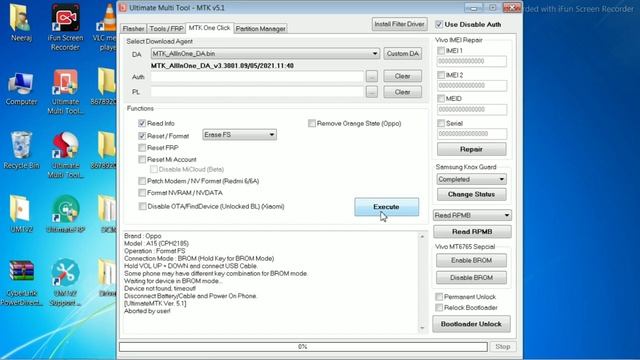Browse for PL file with ellipsis button

pos(371,92)
